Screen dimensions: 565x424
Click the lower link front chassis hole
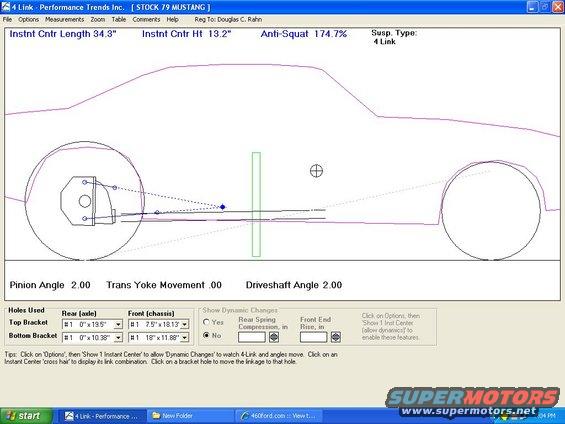click(157, 213)
